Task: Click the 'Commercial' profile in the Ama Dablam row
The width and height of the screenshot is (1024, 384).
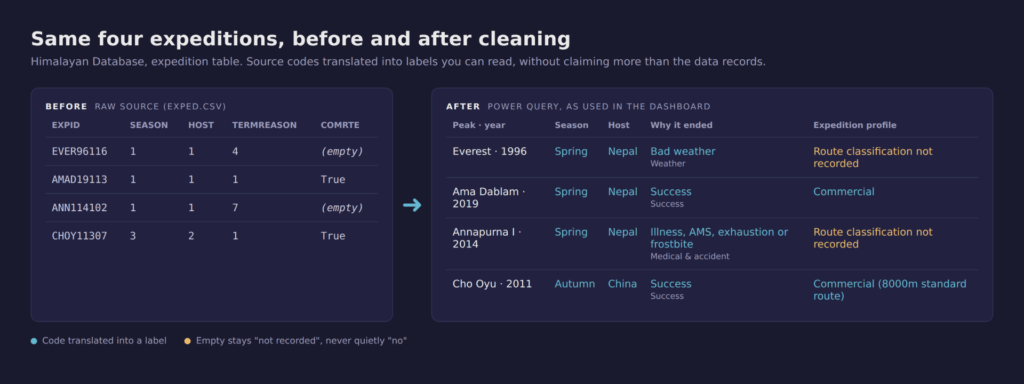Action: (843, 192)
